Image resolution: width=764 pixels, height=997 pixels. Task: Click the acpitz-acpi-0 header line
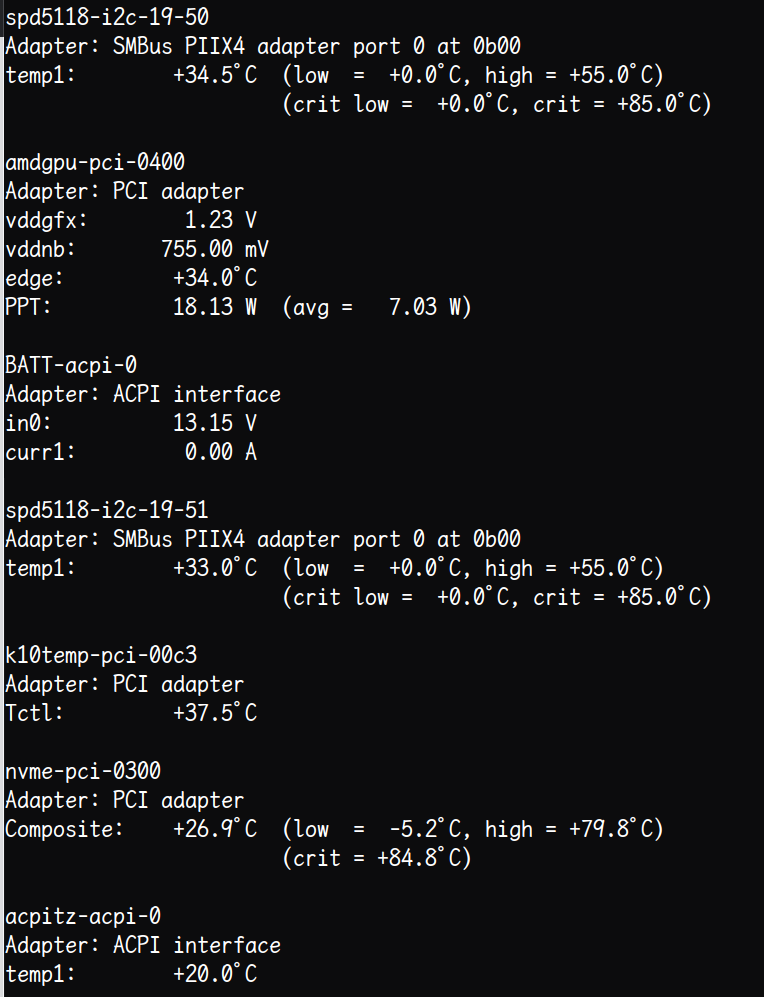(83, 916)
